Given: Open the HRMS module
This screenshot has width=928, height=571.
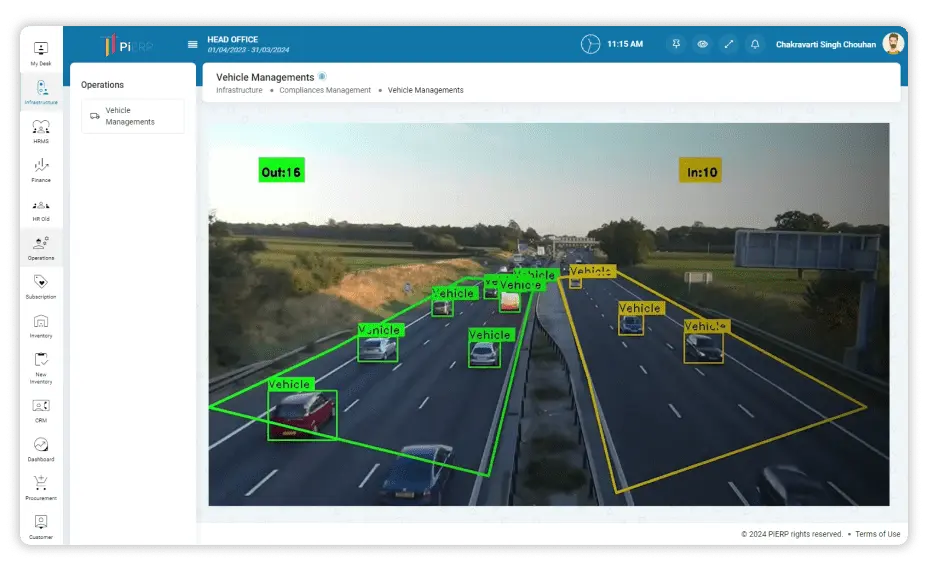Looking at the screenshot, I should [41, 131].
